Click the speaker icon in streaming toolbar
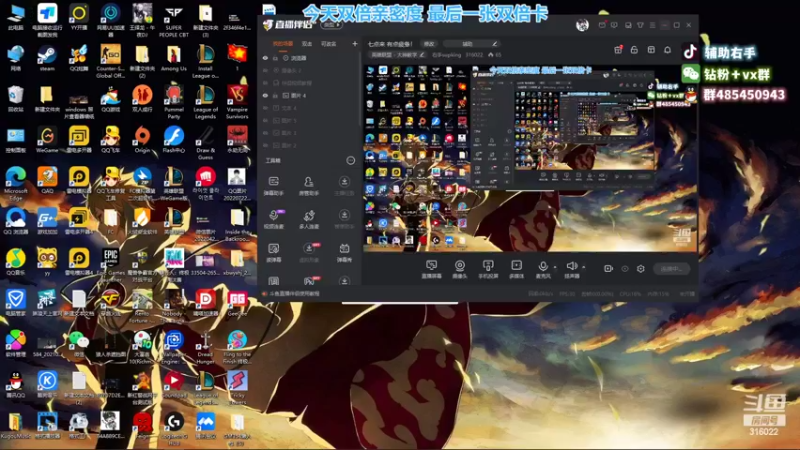This screenshot has height=450, width=800. 571,269
